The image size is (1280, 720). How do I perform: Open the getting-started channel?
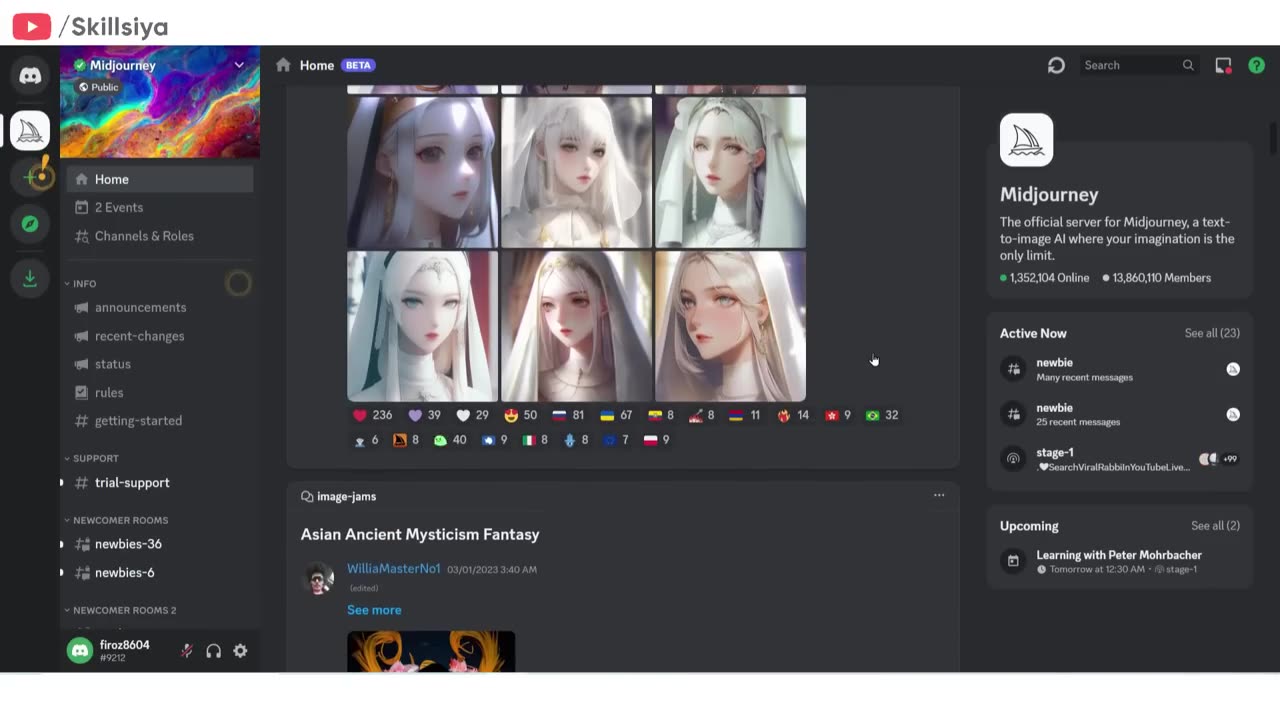point(160,421)
